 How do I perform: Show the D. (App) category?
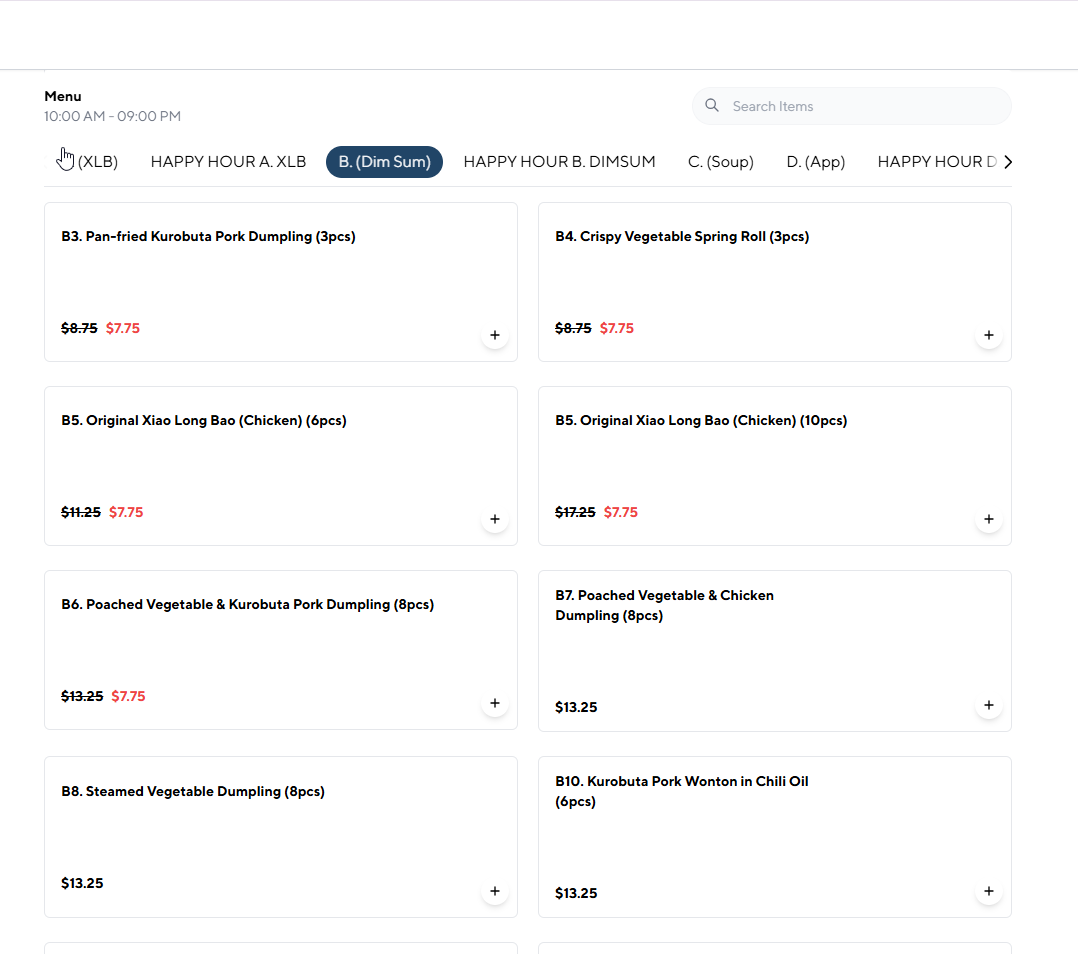pos(815,162)
